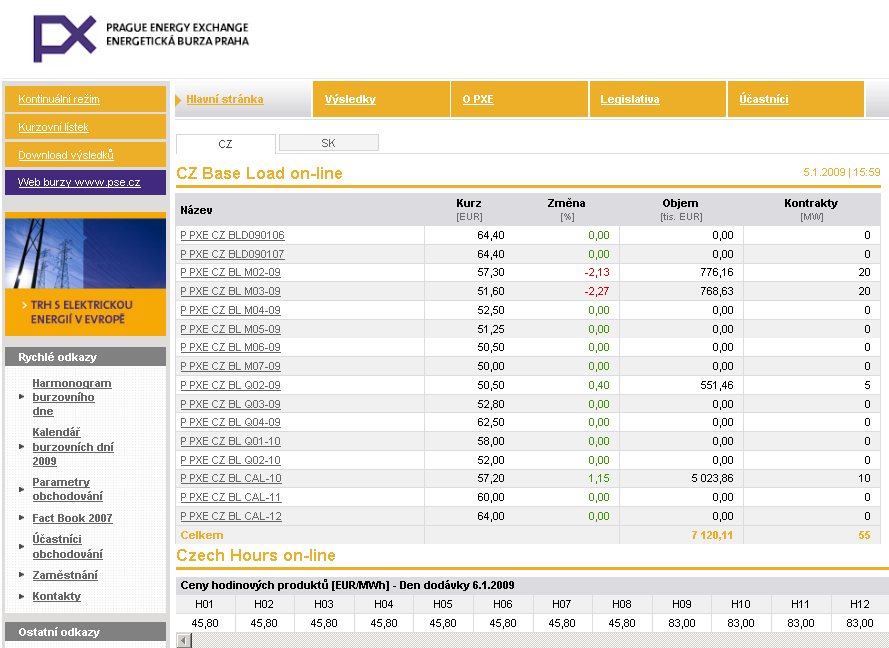Click the 1,15 change value for CAL-10

point(599,478)
